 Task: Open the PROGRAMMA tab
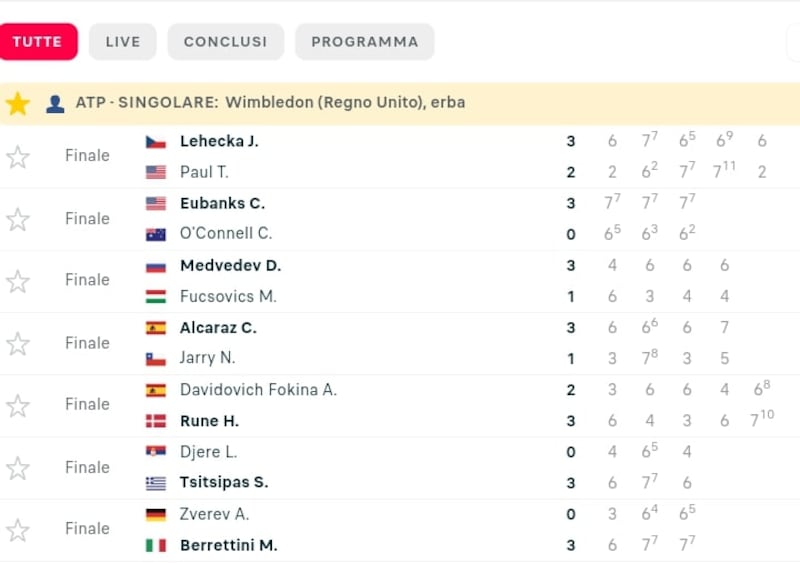[365, 42]
